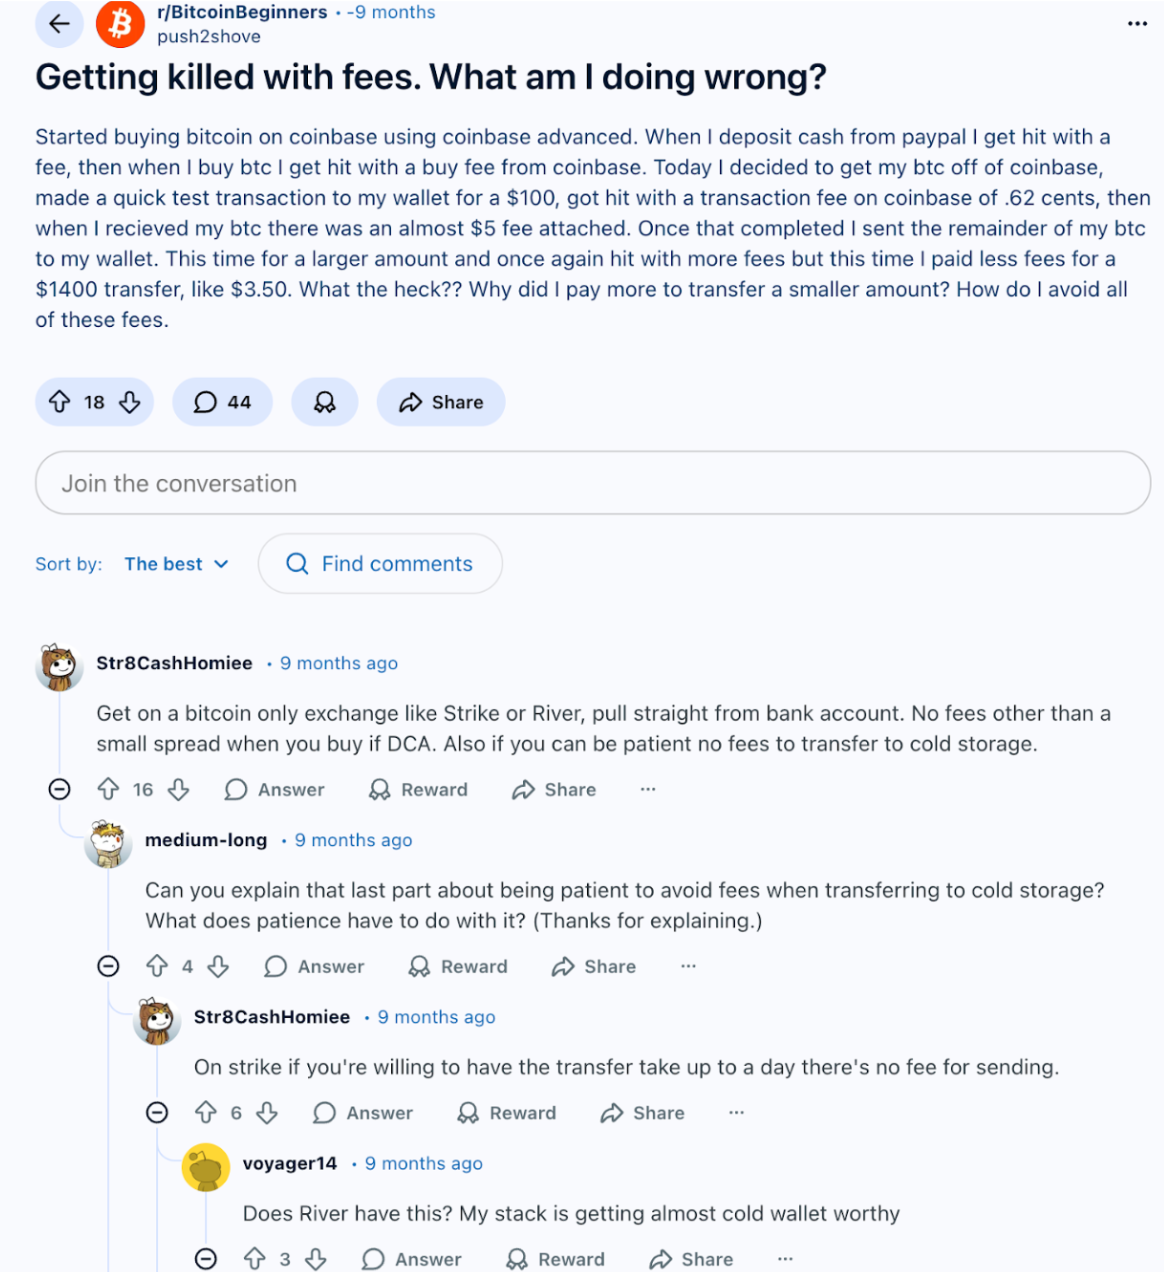The height and width of the screenshot is (1272, 1164).
Task: Upvote medium-long's reply
Action: click(156, 966)
